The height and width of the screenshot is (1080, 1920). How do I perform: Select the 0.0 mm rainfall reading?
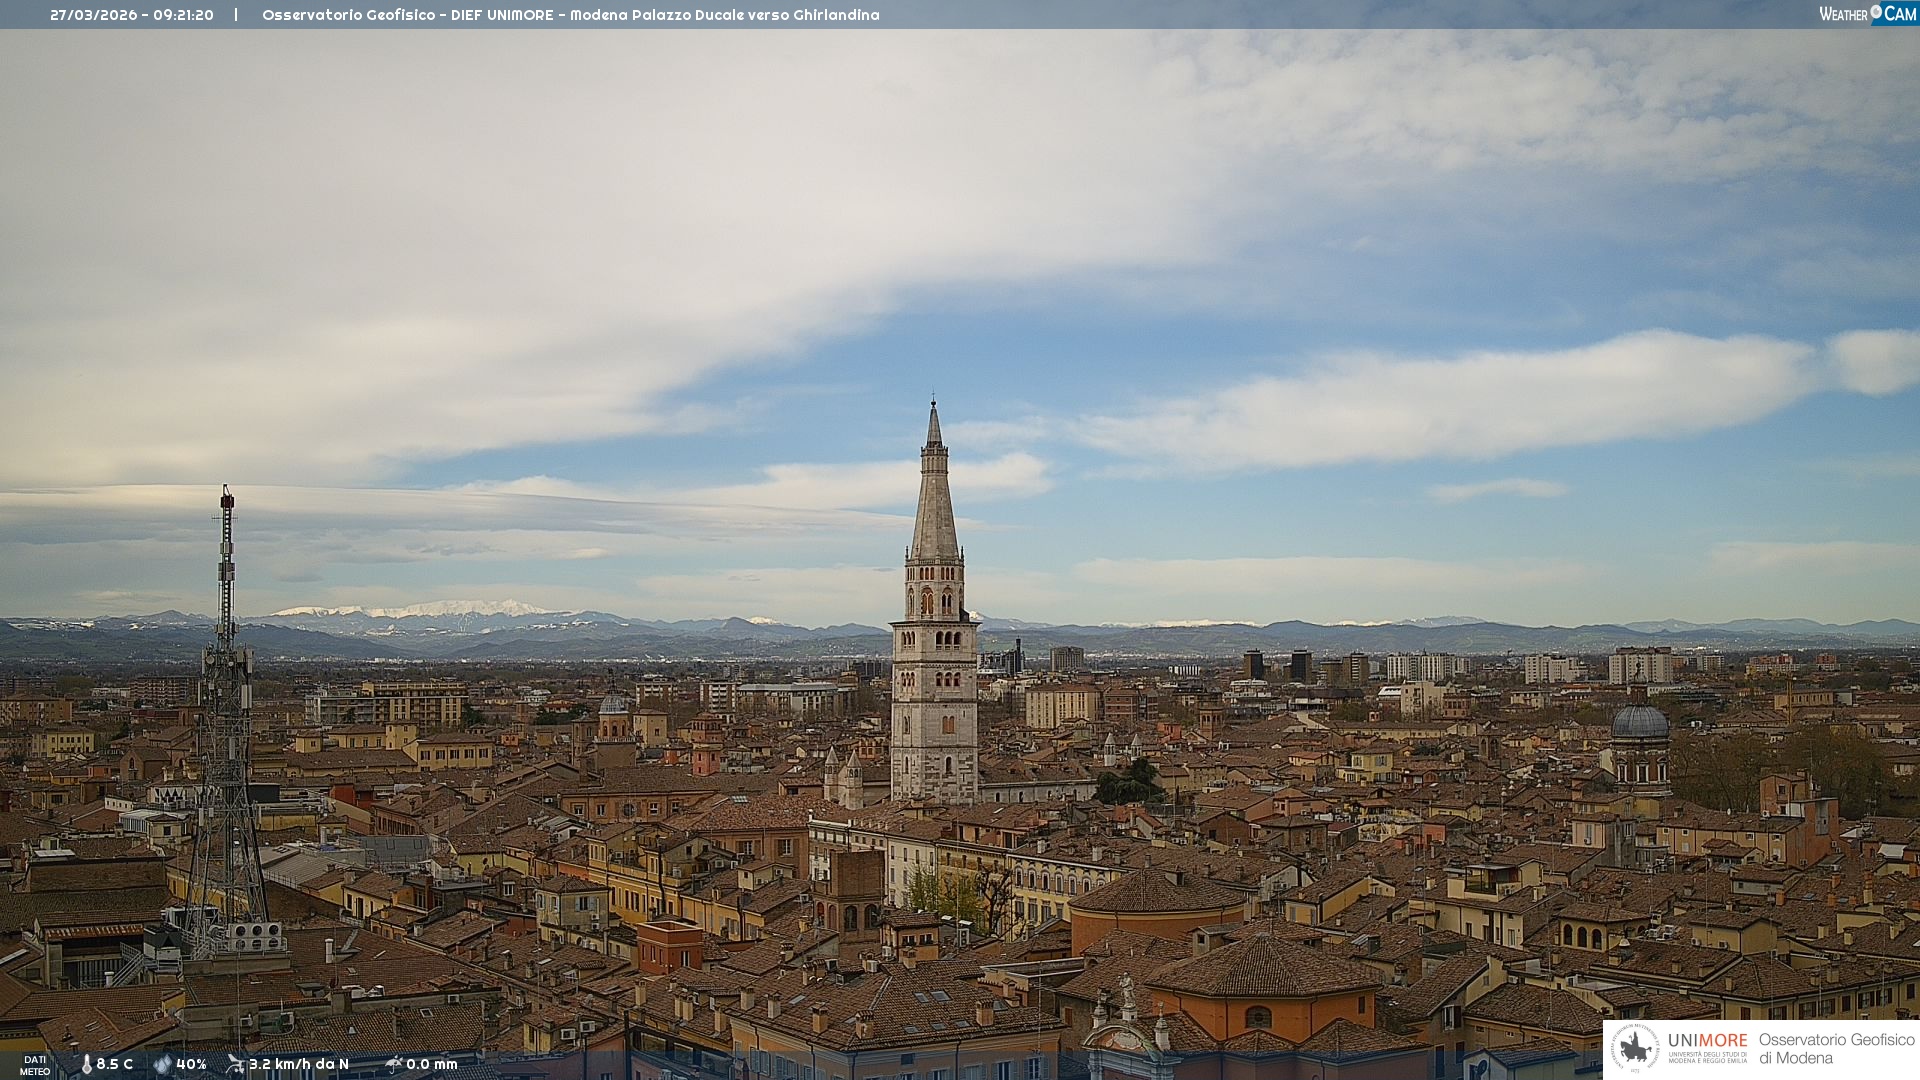pos(431,1064)
